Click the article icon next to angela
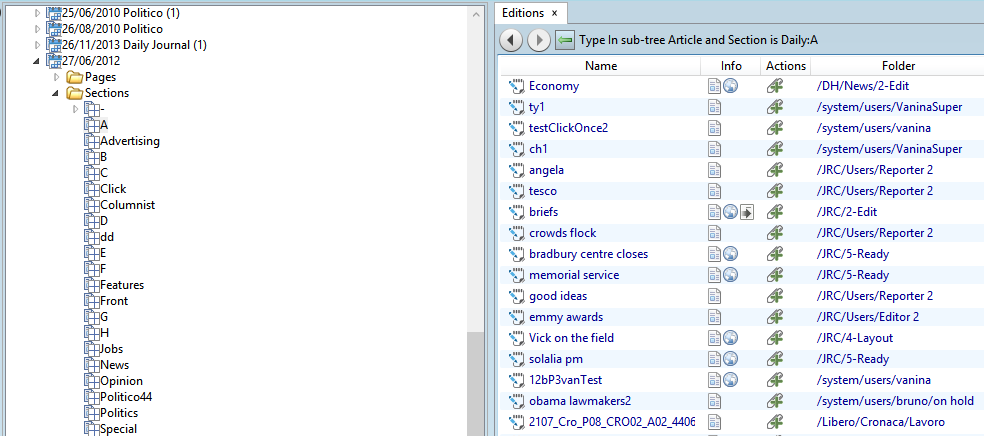The height and width of the screenshot is (436, 984). pos(516,170)
